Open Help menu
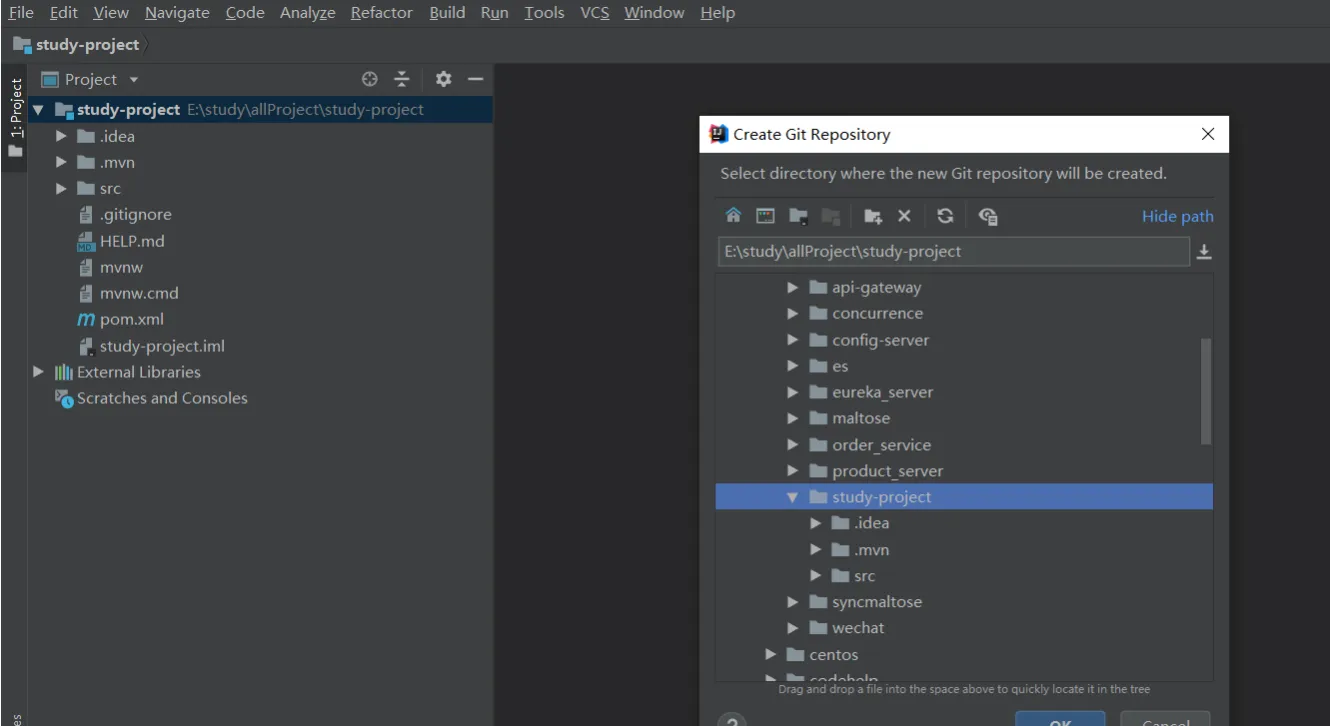1330x726 pixels. point(717,13)
